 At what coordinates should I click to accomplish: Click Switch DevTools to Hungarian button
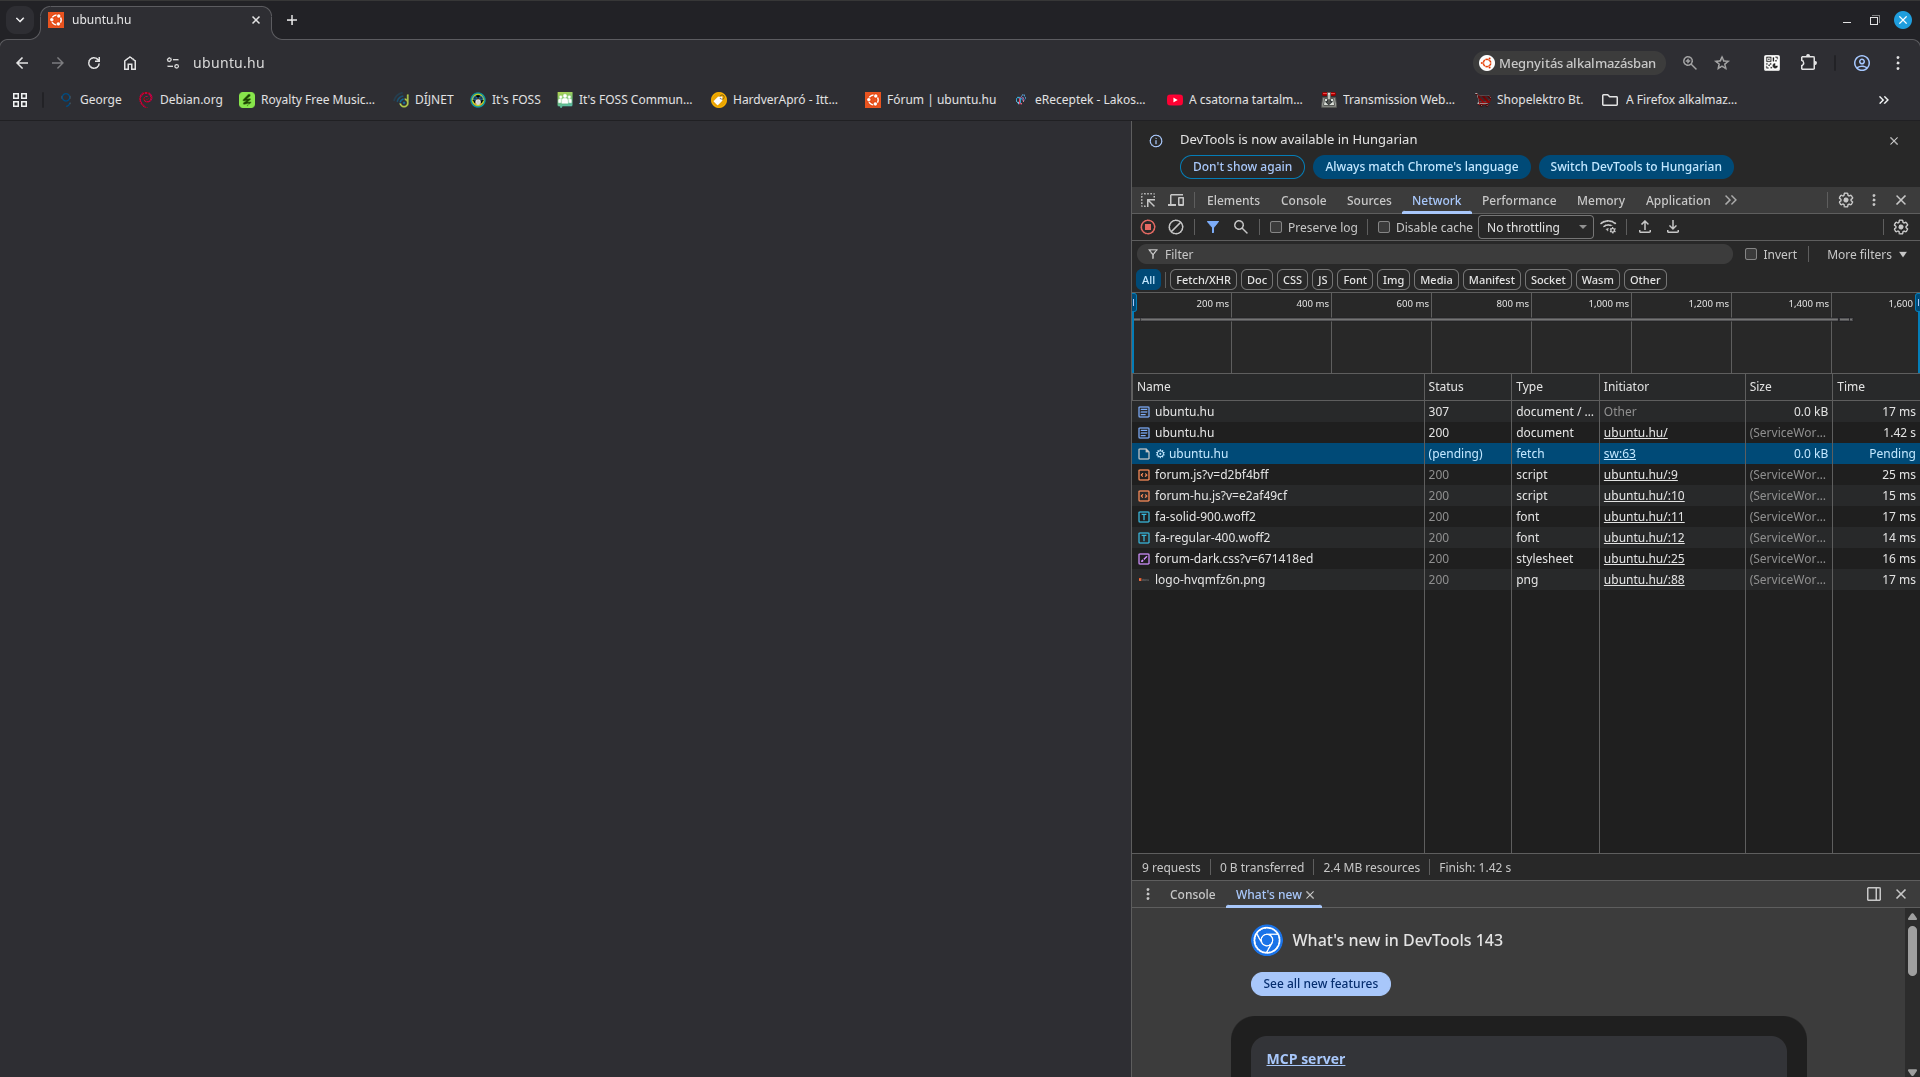tap(1635, 167)
